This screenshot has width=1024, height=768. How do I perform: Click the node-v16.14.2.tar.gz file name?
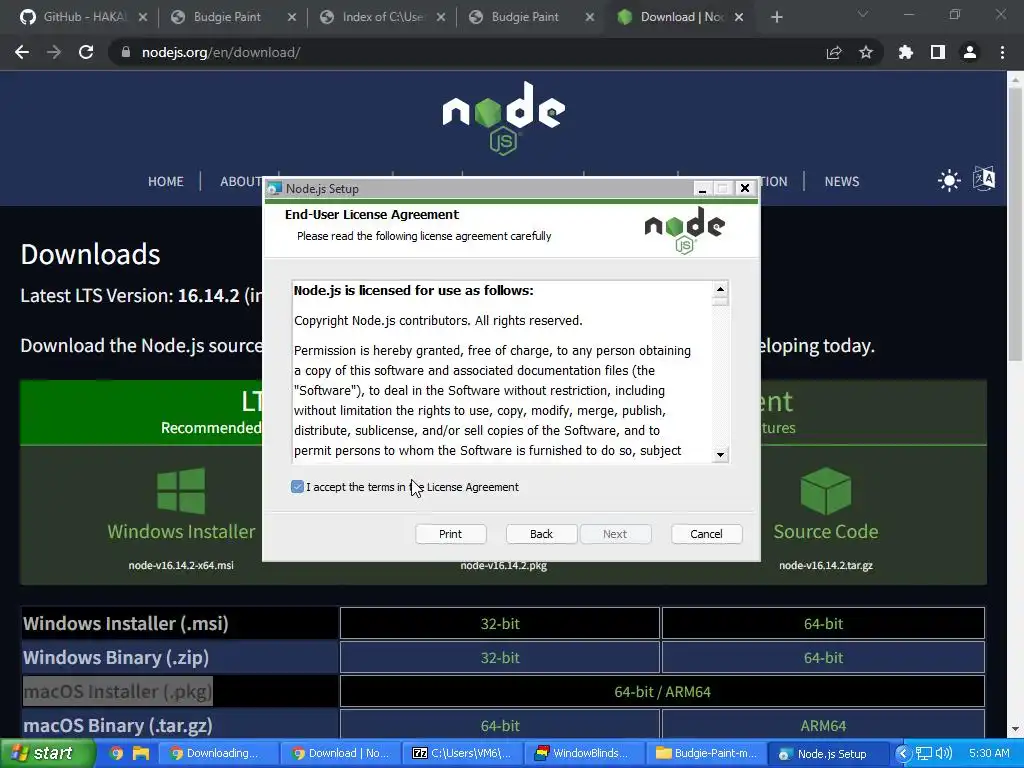pos(825,565)
